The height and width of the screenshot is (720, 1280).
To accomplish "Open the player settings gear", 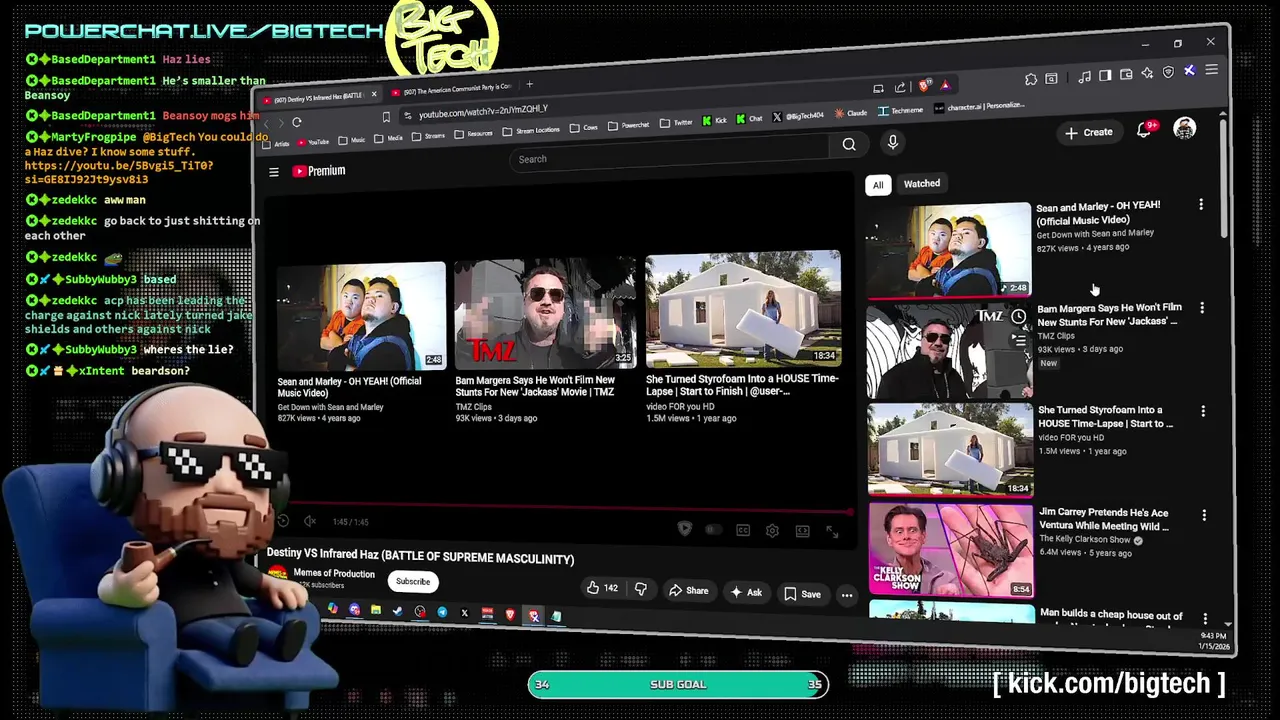I will click(x=772, y=531).
